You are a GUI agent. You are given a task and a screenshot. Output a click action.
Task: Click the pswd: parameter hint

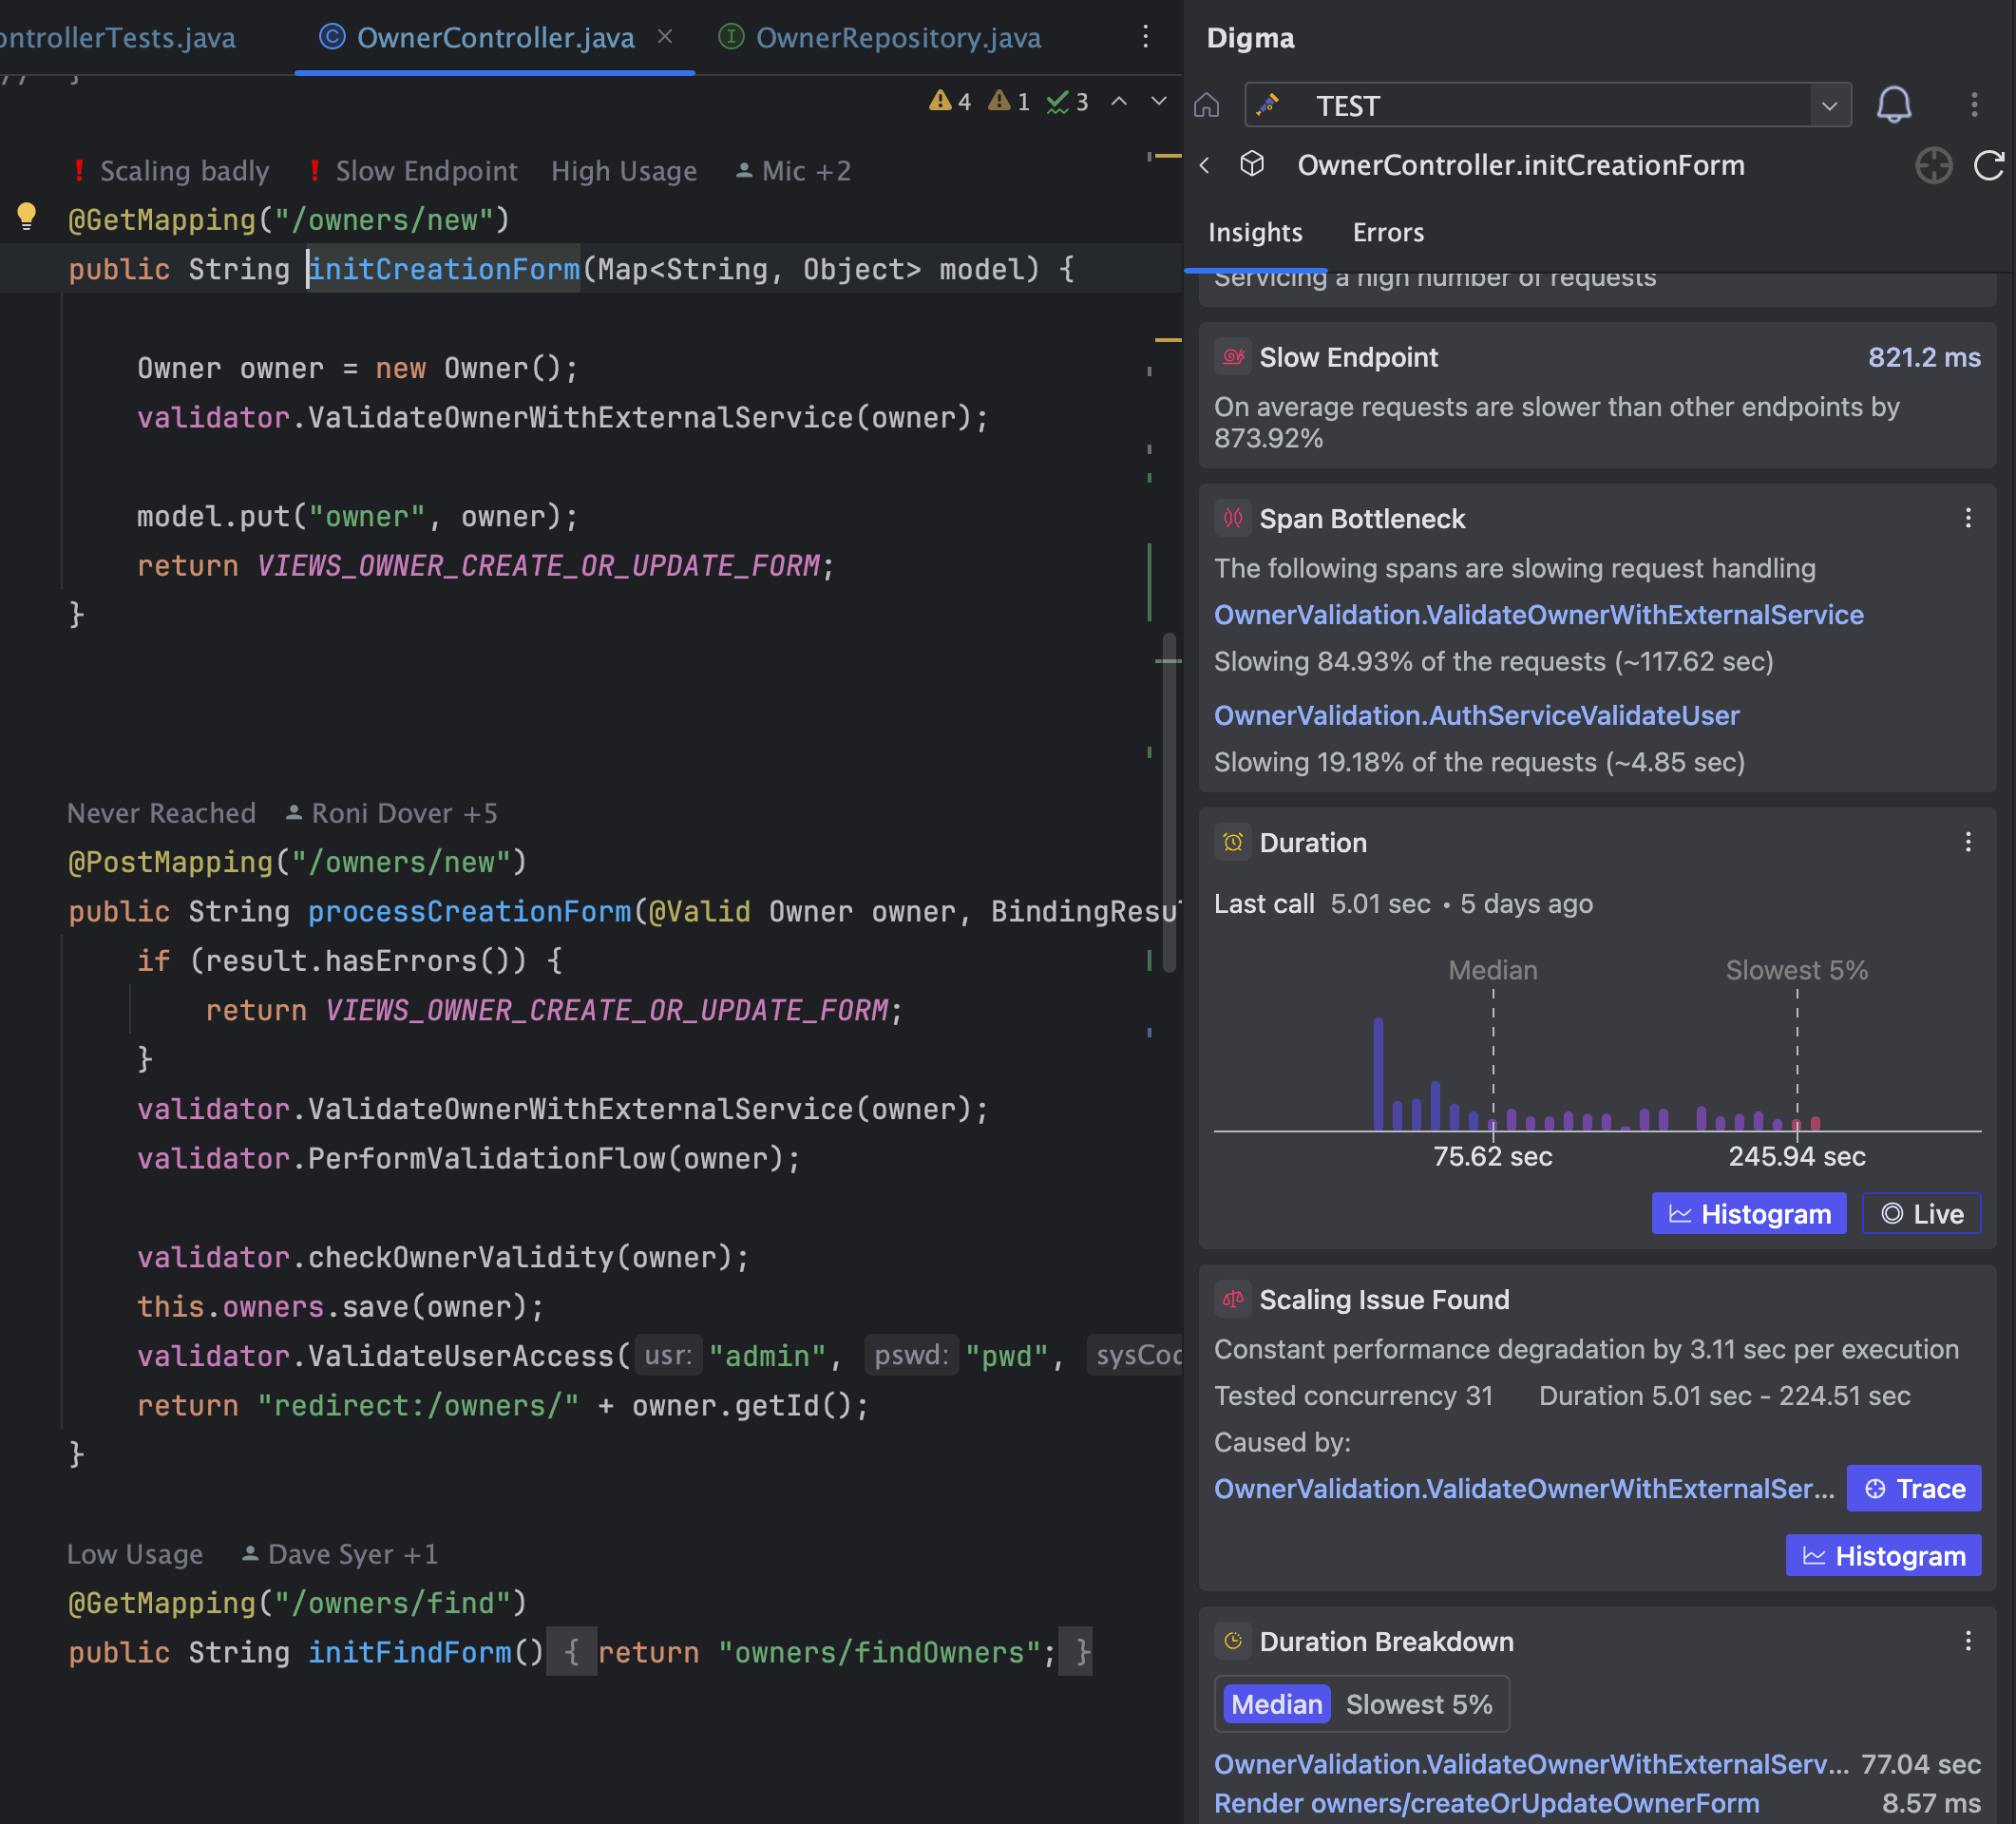tap(911, 1355)
